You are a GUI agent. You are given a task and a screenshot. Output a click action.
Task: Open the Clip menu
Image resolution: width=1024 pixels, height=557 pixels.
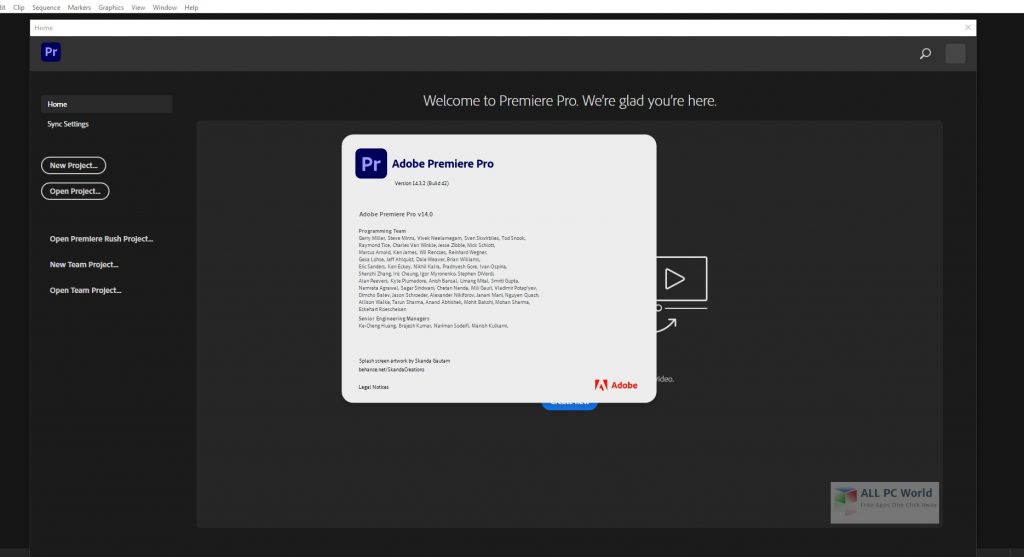18,7
